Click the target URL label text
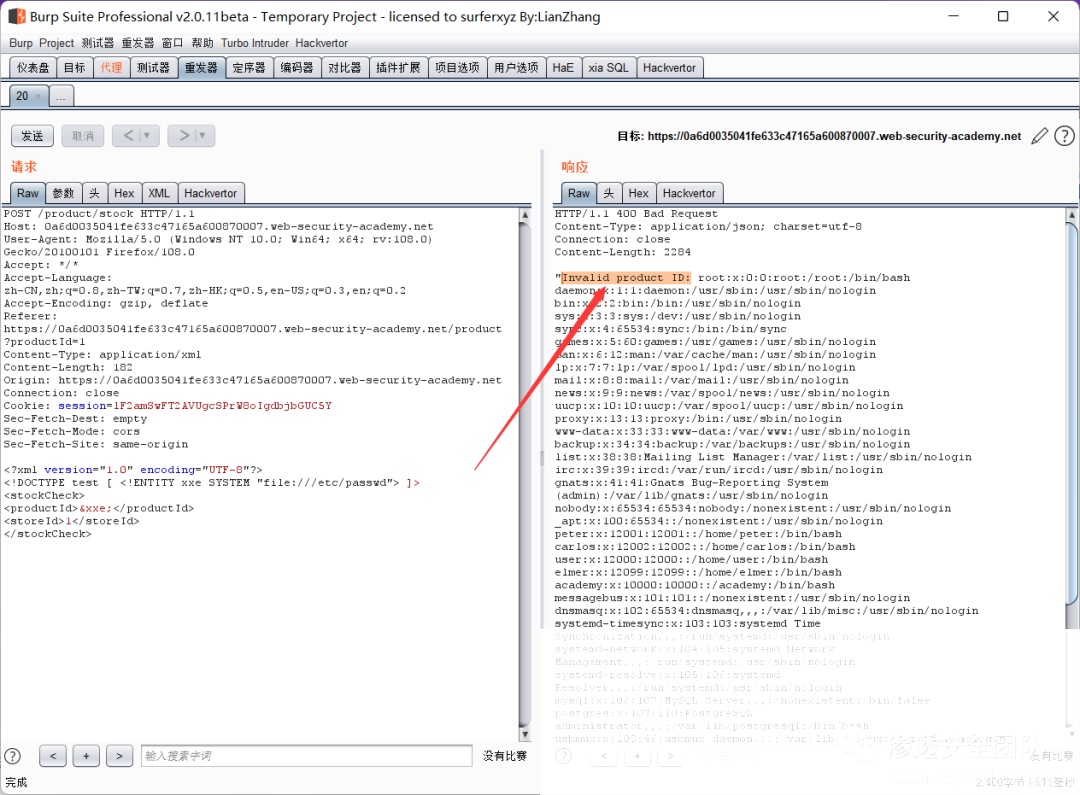The height and width of the screenshot is (795, 1080). [x=819, y=136]
